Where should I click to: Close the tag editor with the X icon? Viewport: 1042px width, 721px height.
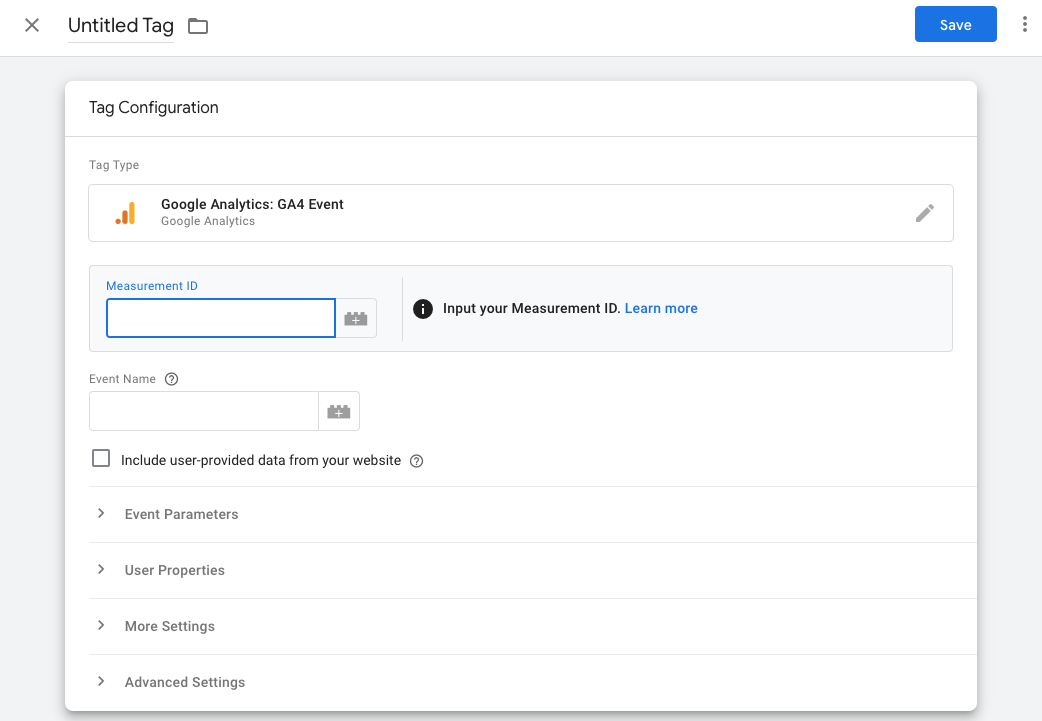pyautogui.click(x=32, y=25)
